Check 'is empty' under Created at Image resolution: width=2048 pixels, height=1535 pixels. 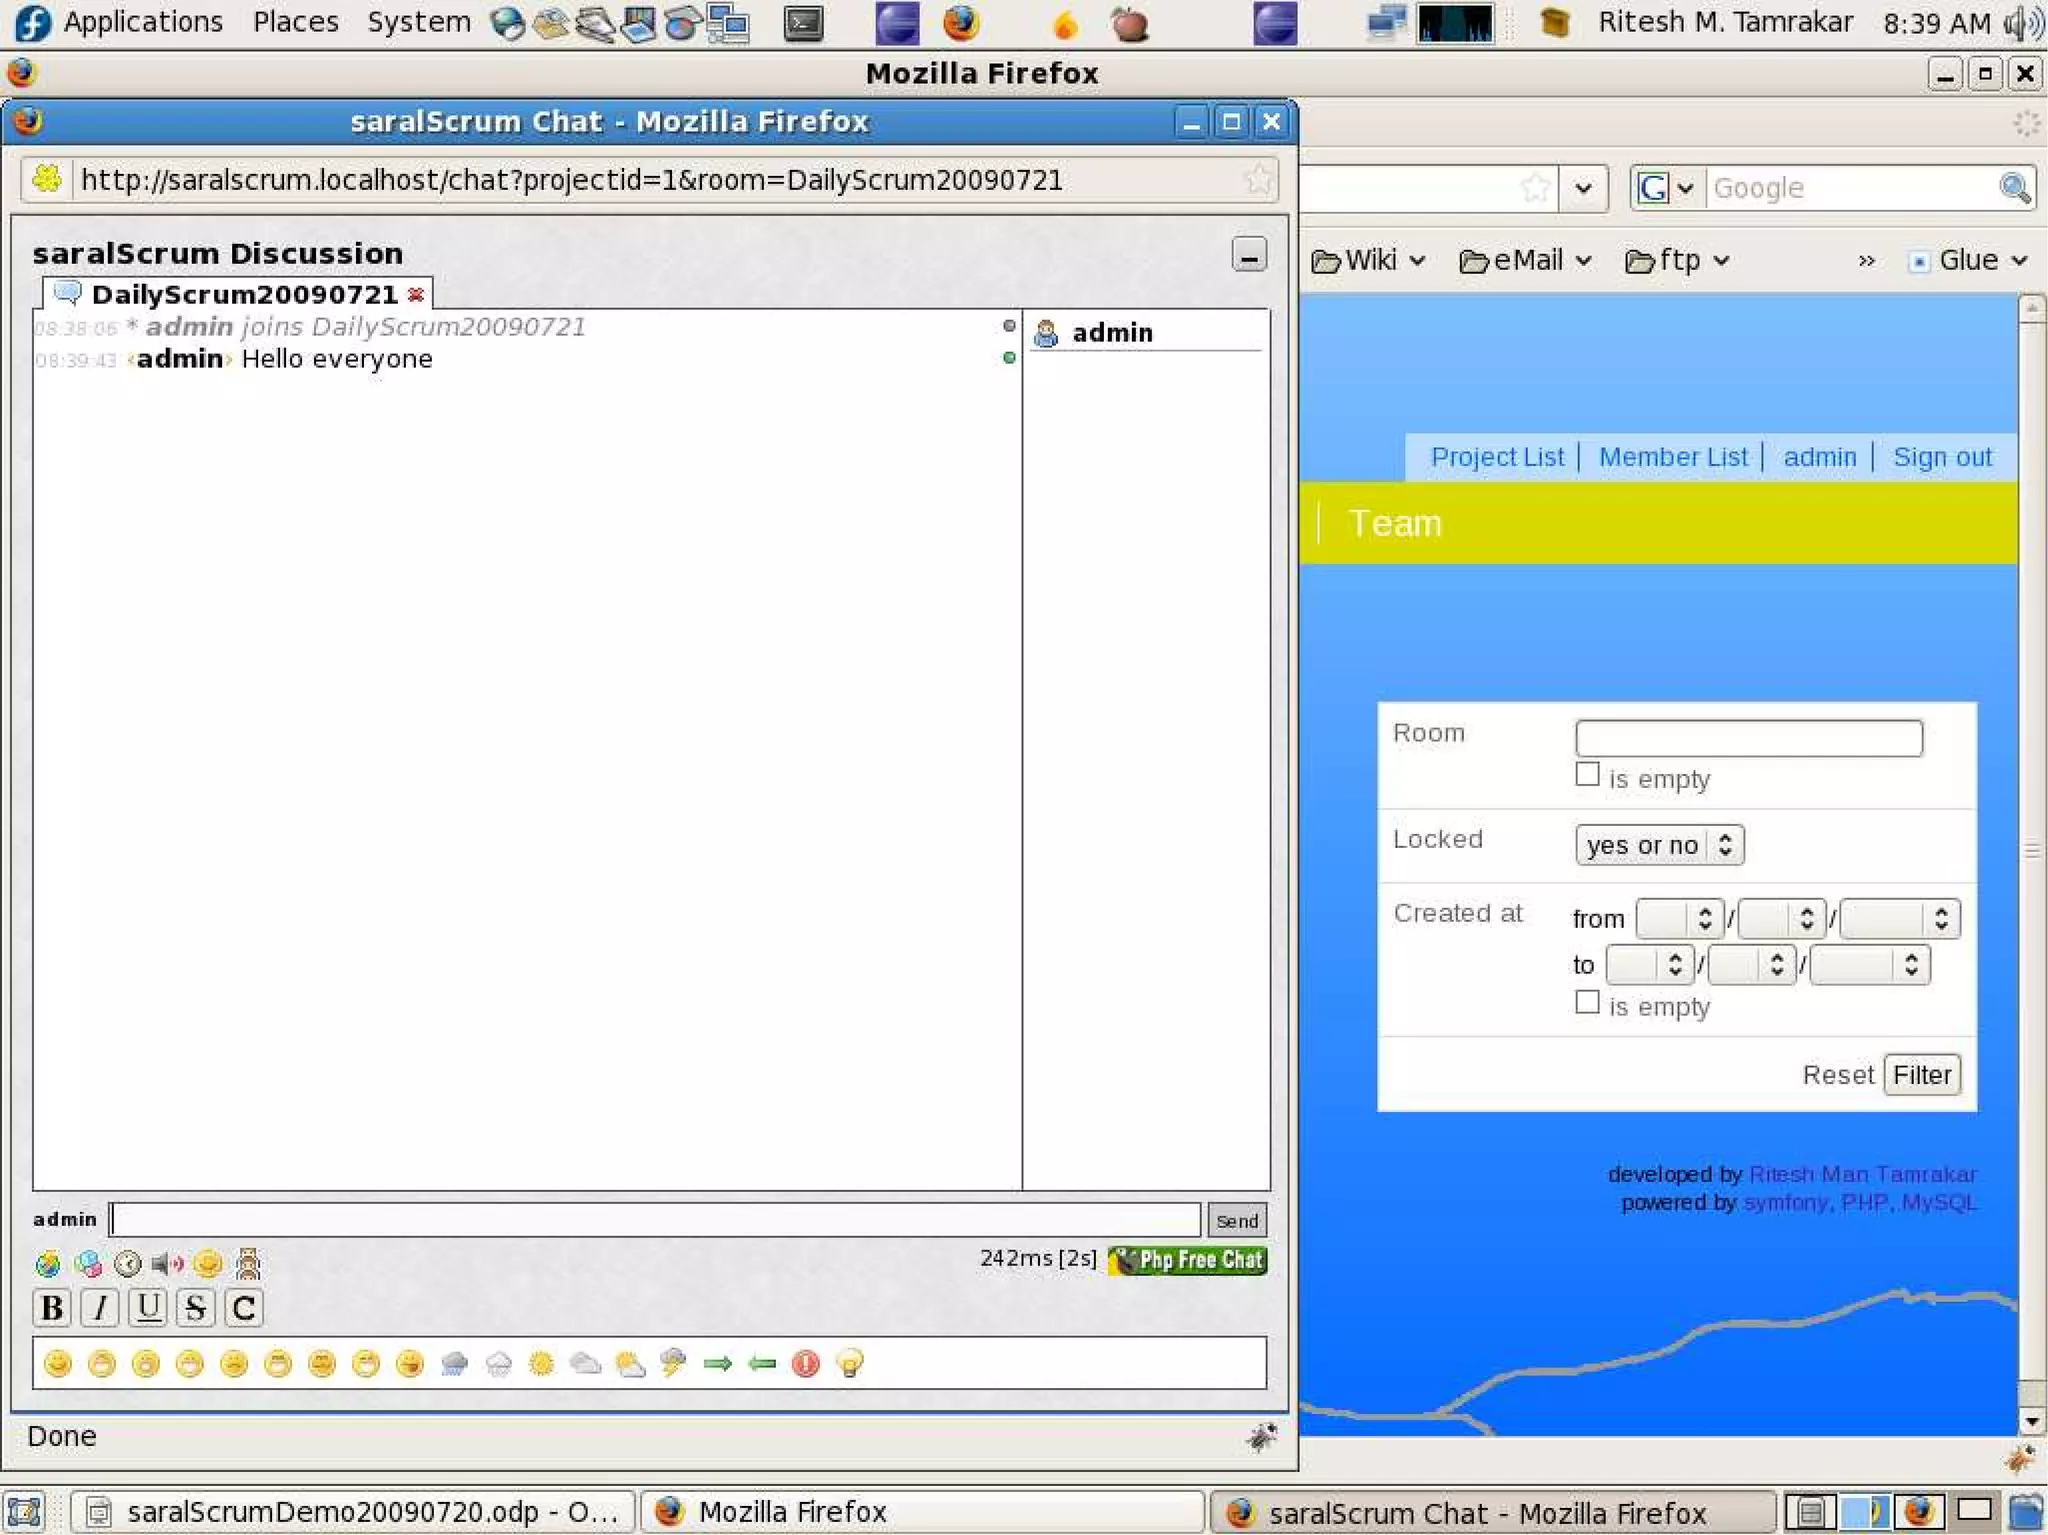1587,1003
